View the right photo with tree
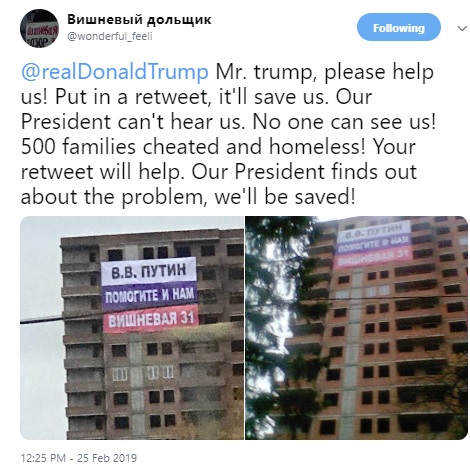The image size is (470, 471). coord(357,328)
